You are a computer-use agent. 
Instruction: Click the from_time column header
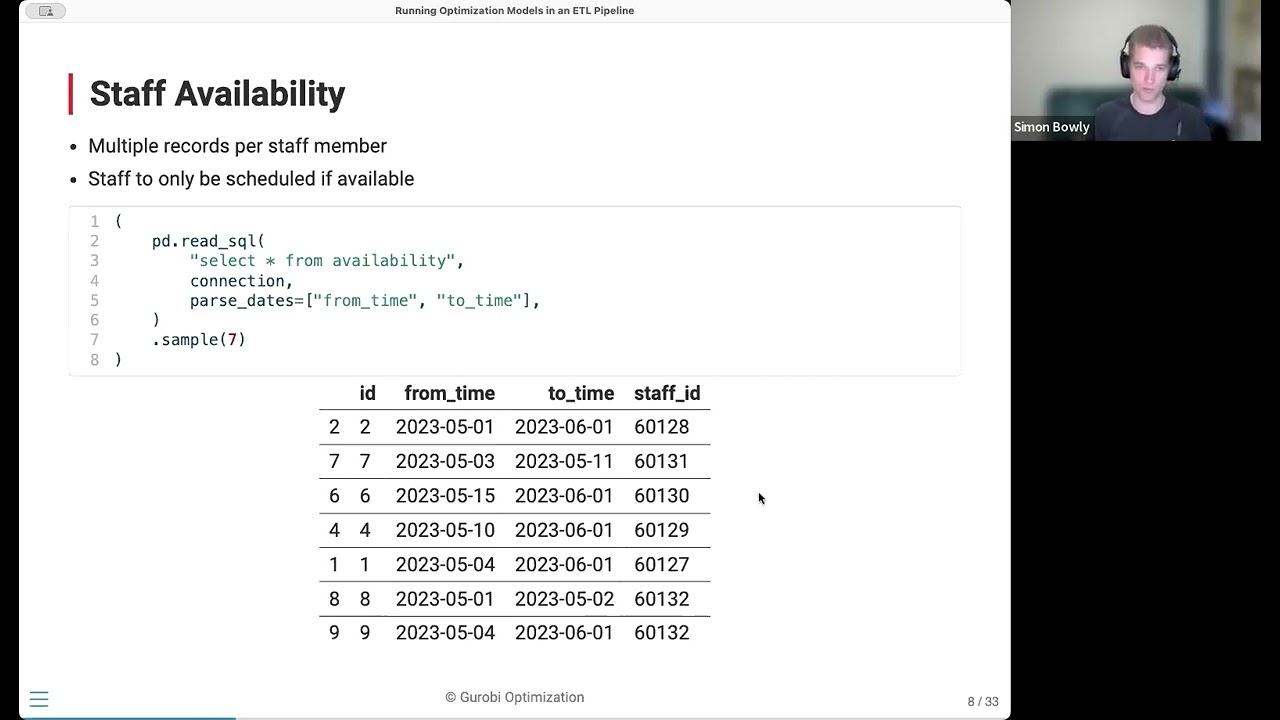coord(449,393)
